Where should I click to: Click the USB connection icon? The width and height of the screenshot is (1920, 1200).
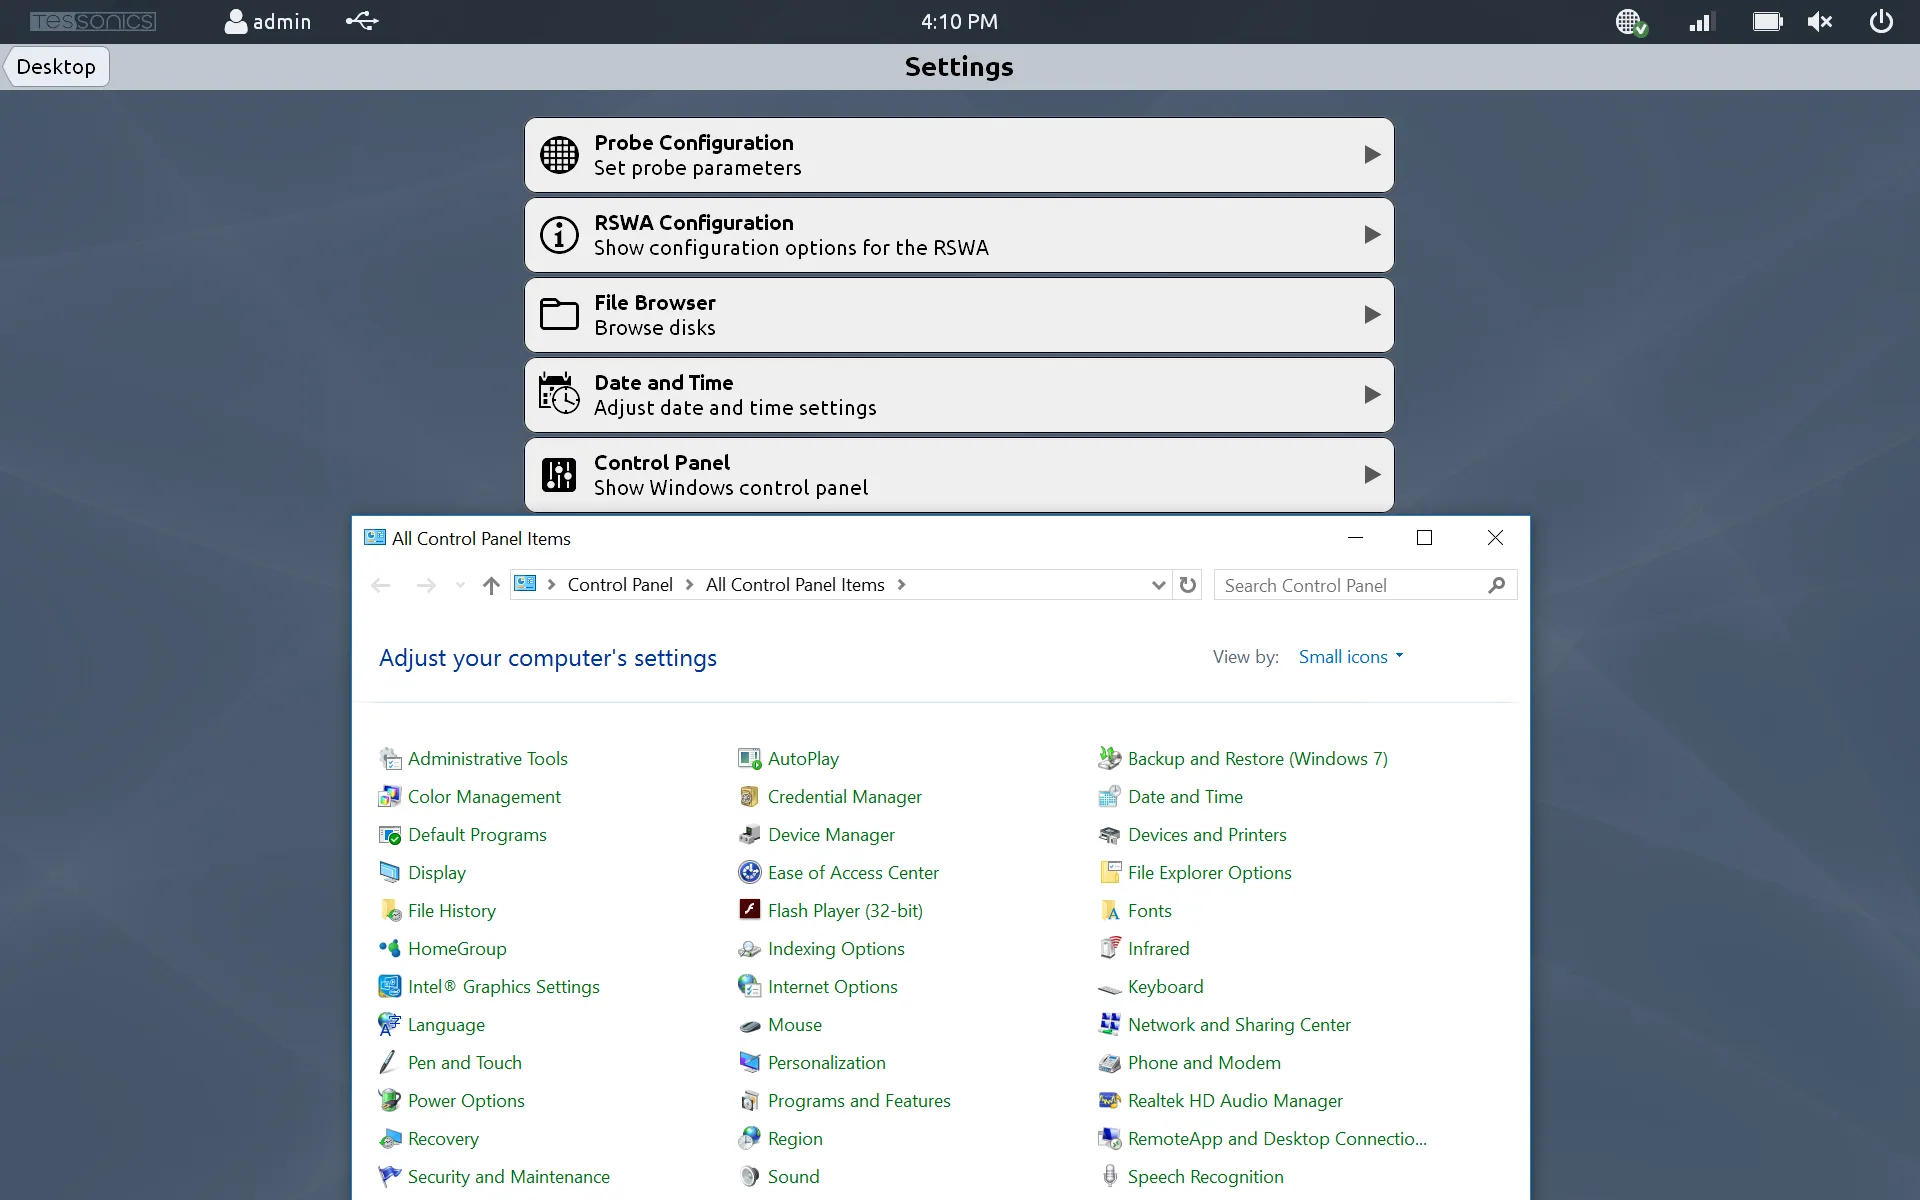362,21
